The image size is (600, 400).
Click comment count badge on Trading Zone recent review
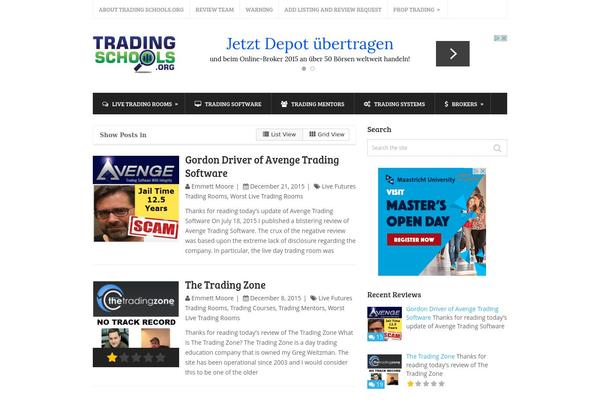tap(376, 384)
